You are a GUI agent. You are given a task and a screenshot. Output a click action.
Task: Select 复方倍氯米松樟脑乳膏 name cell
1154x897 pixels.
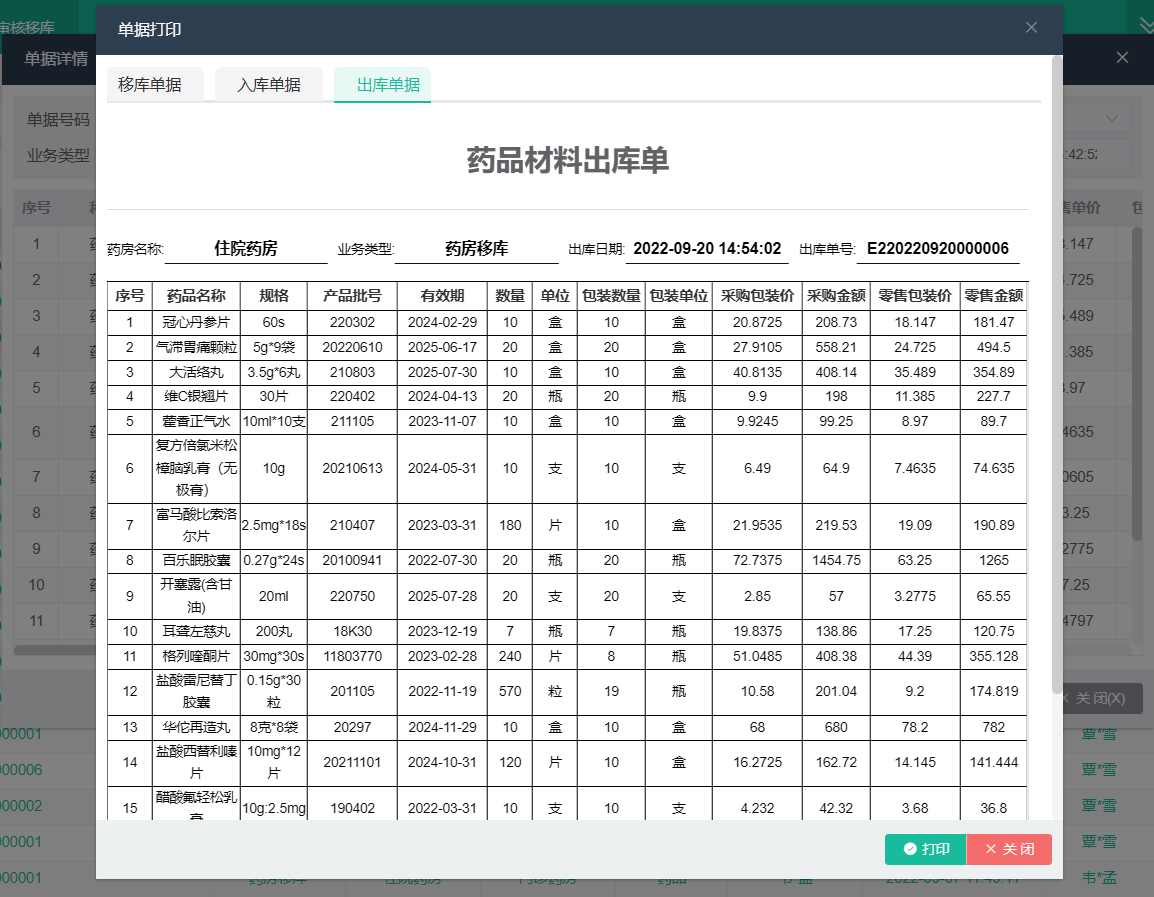point(196,469)
